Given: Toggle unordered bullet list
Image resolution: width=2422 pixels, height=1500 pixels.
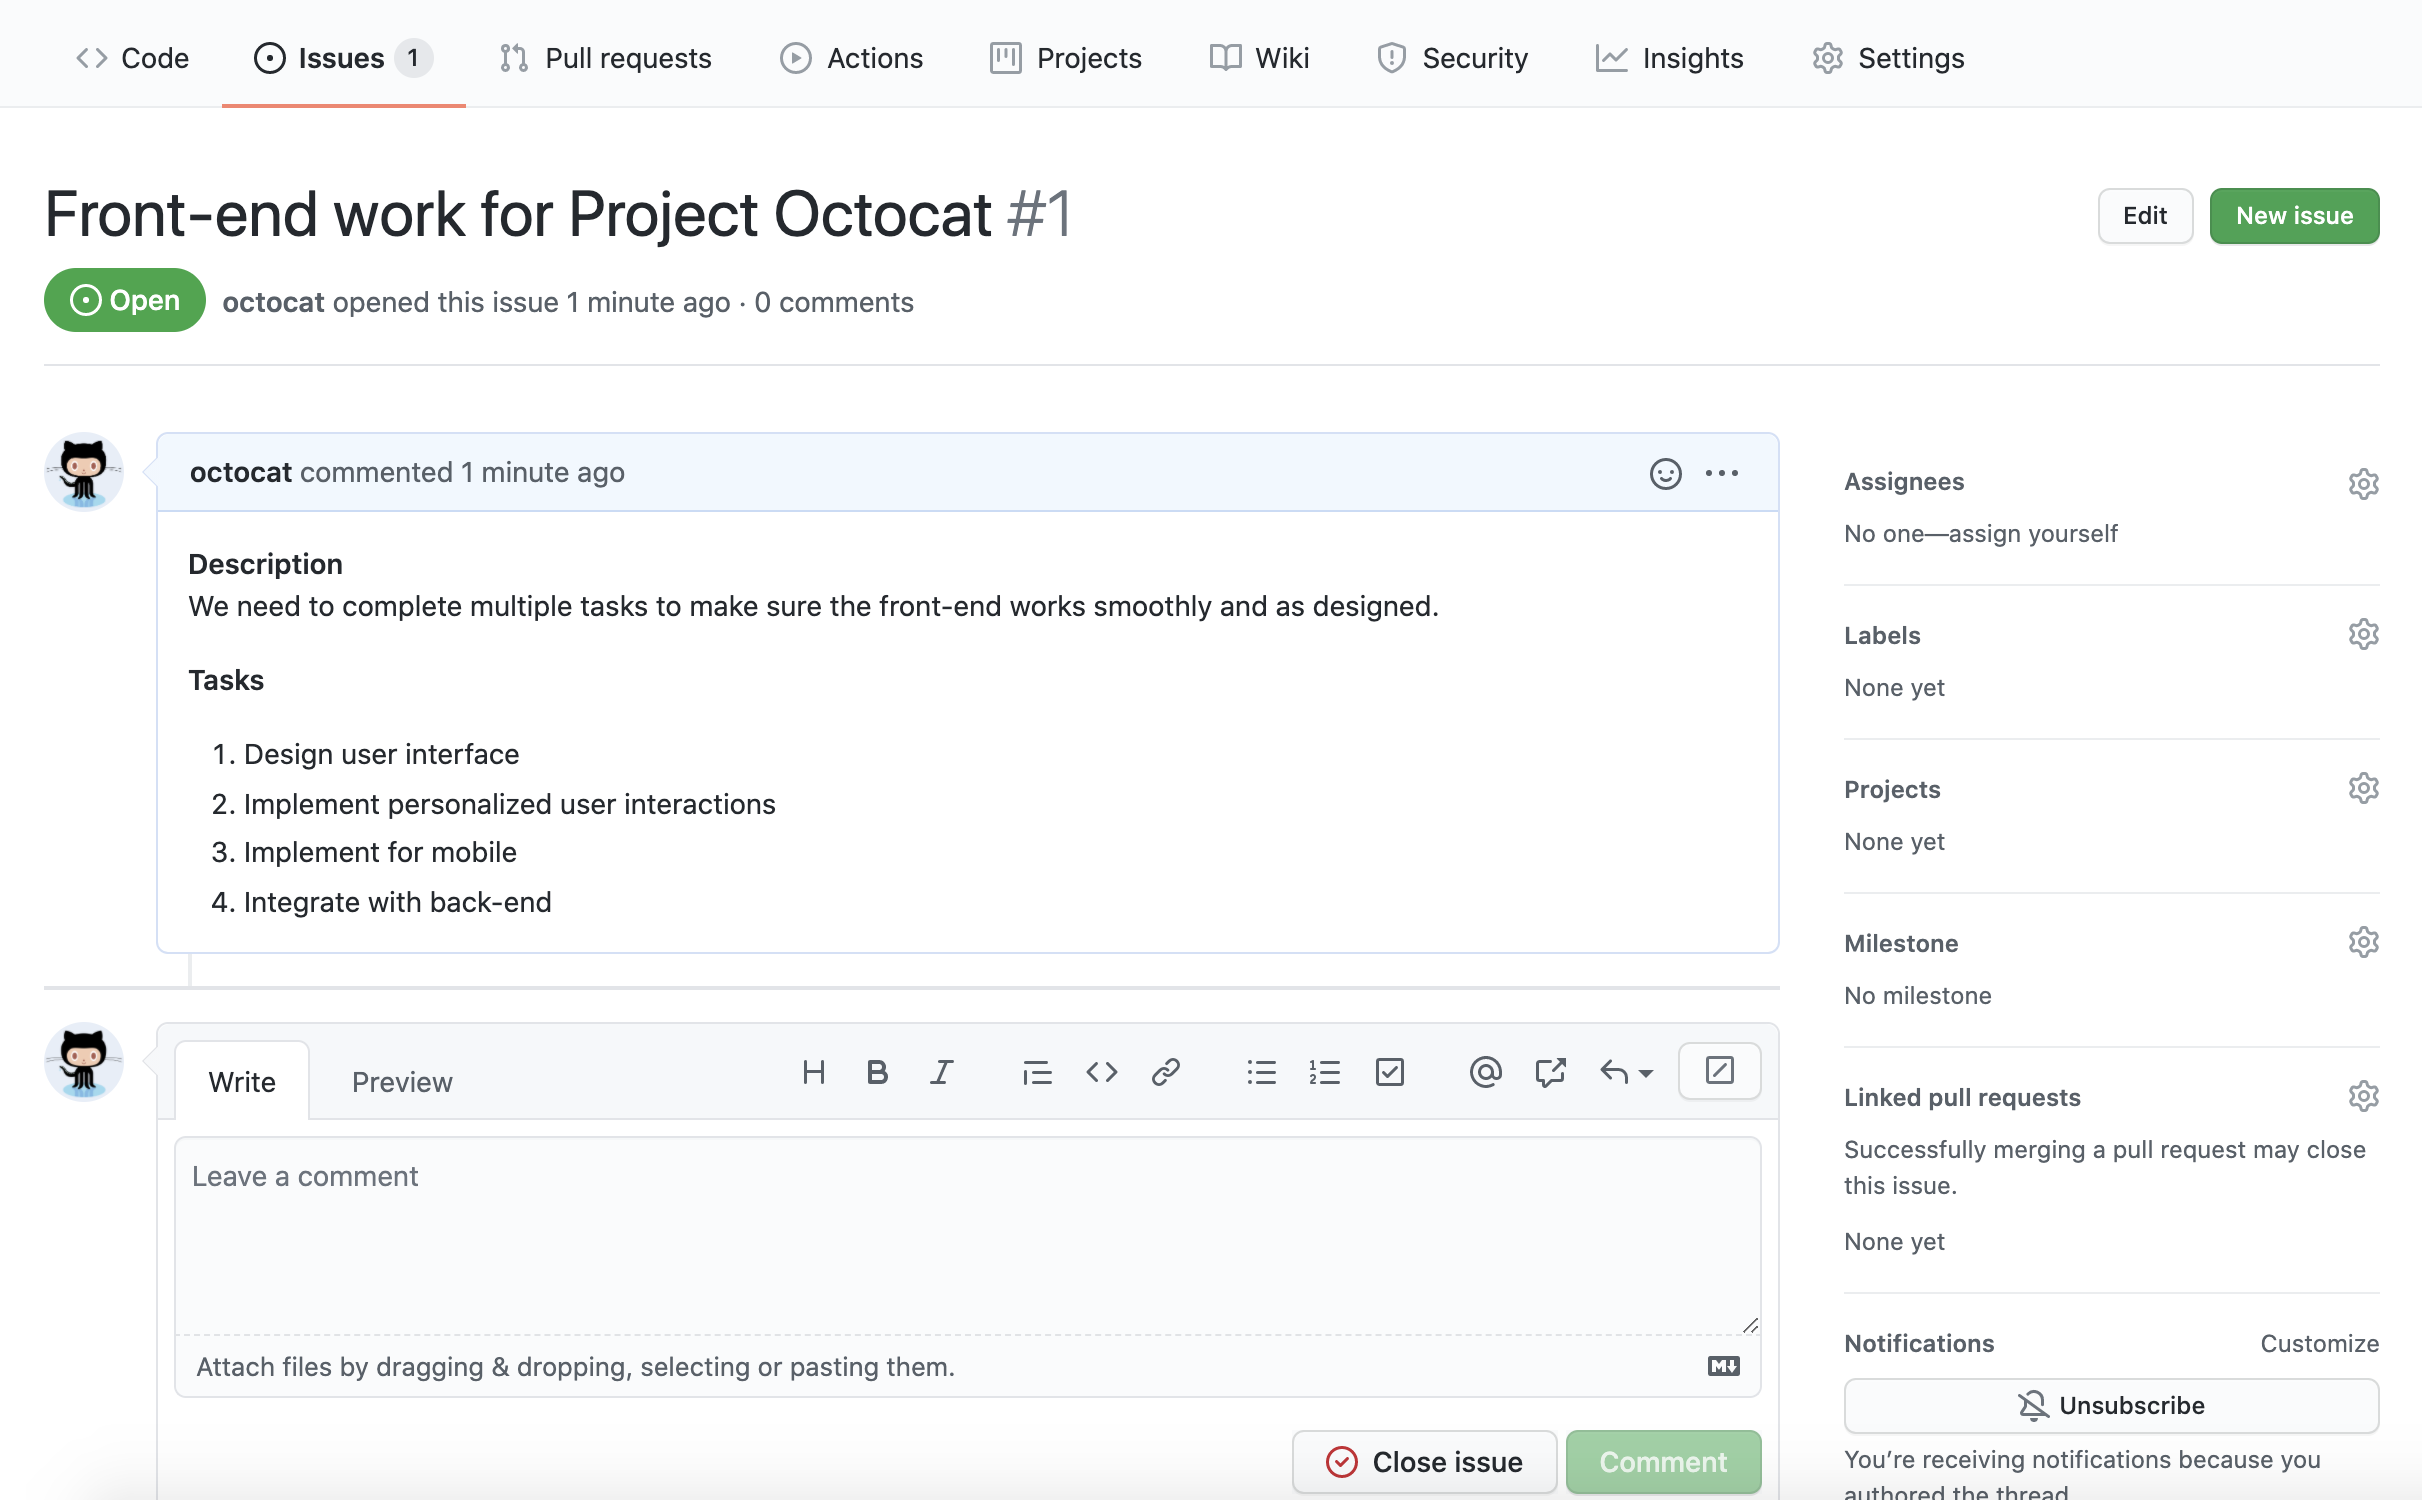Looking at the screenshot, I should pos(1261,1071).
